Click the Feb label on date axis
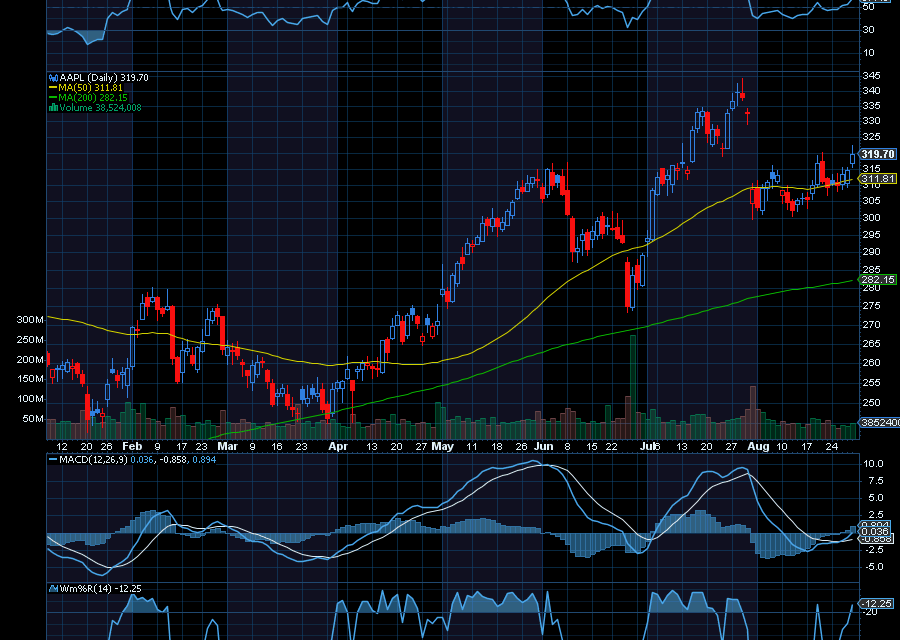900x640 pixels. pyautogui.click(x=132, y=446)
